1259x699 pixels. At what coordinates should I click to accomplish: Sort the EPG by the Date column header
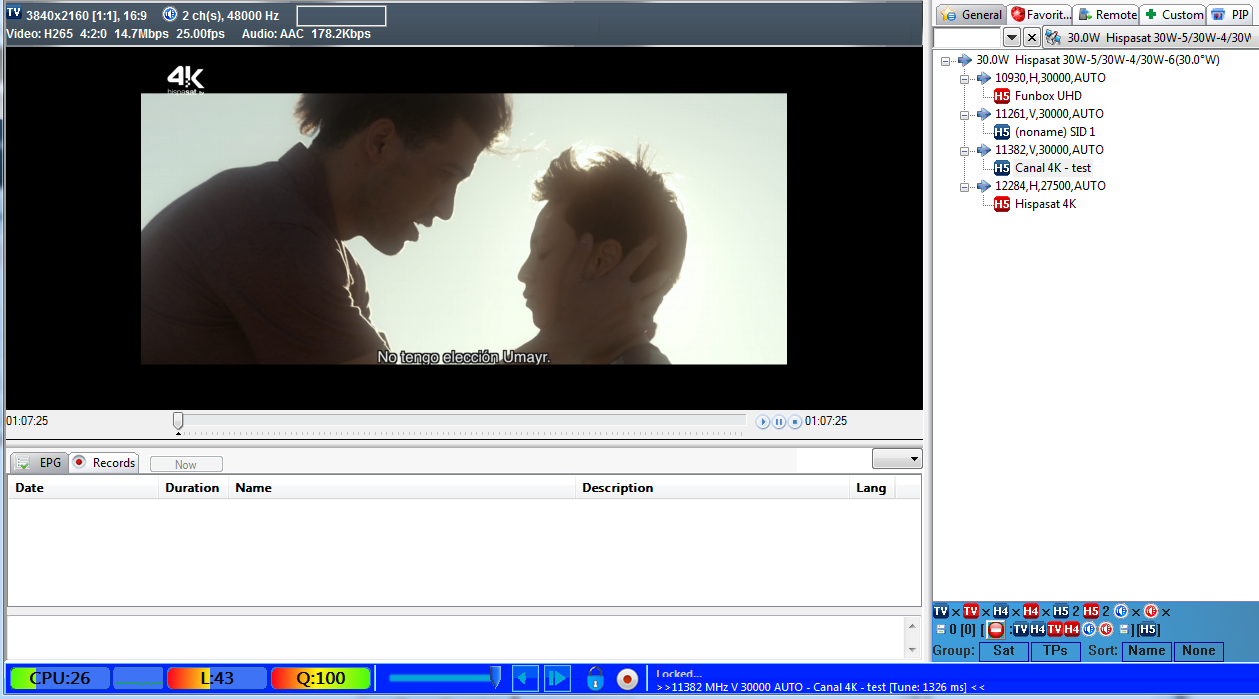click(x=84, y=488)
